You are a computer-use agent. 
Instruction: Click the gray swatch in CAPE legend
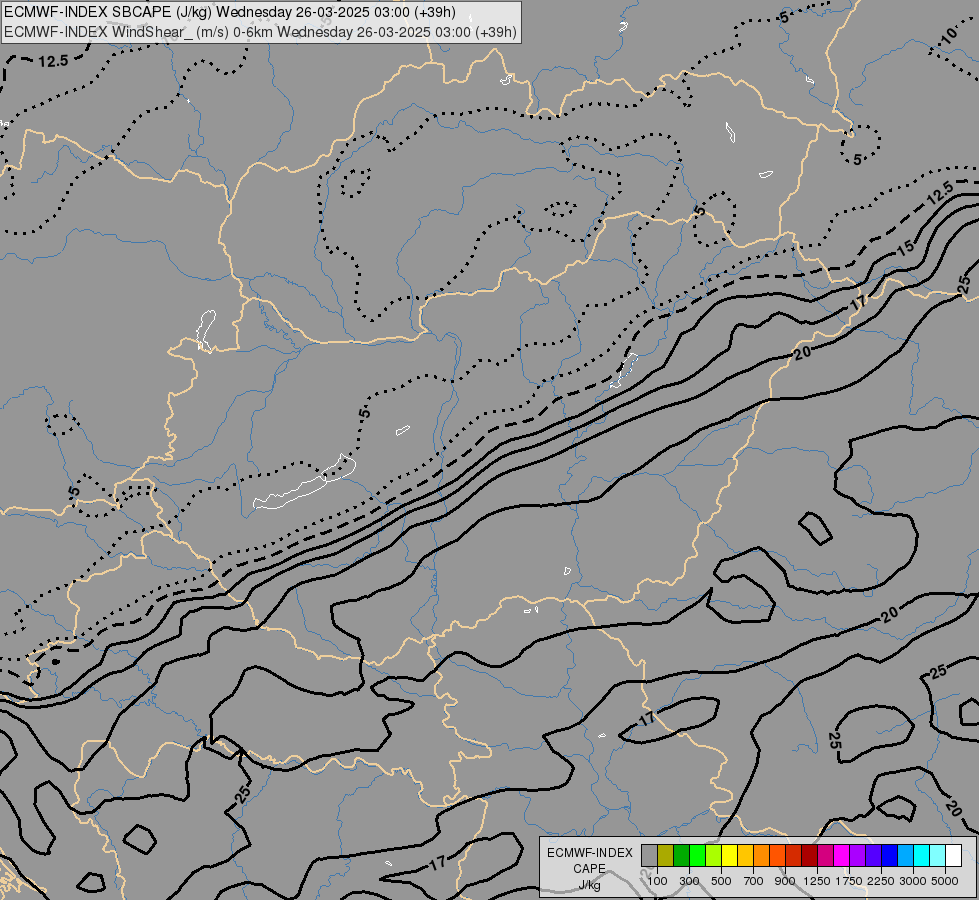click(x=649, y=855)
